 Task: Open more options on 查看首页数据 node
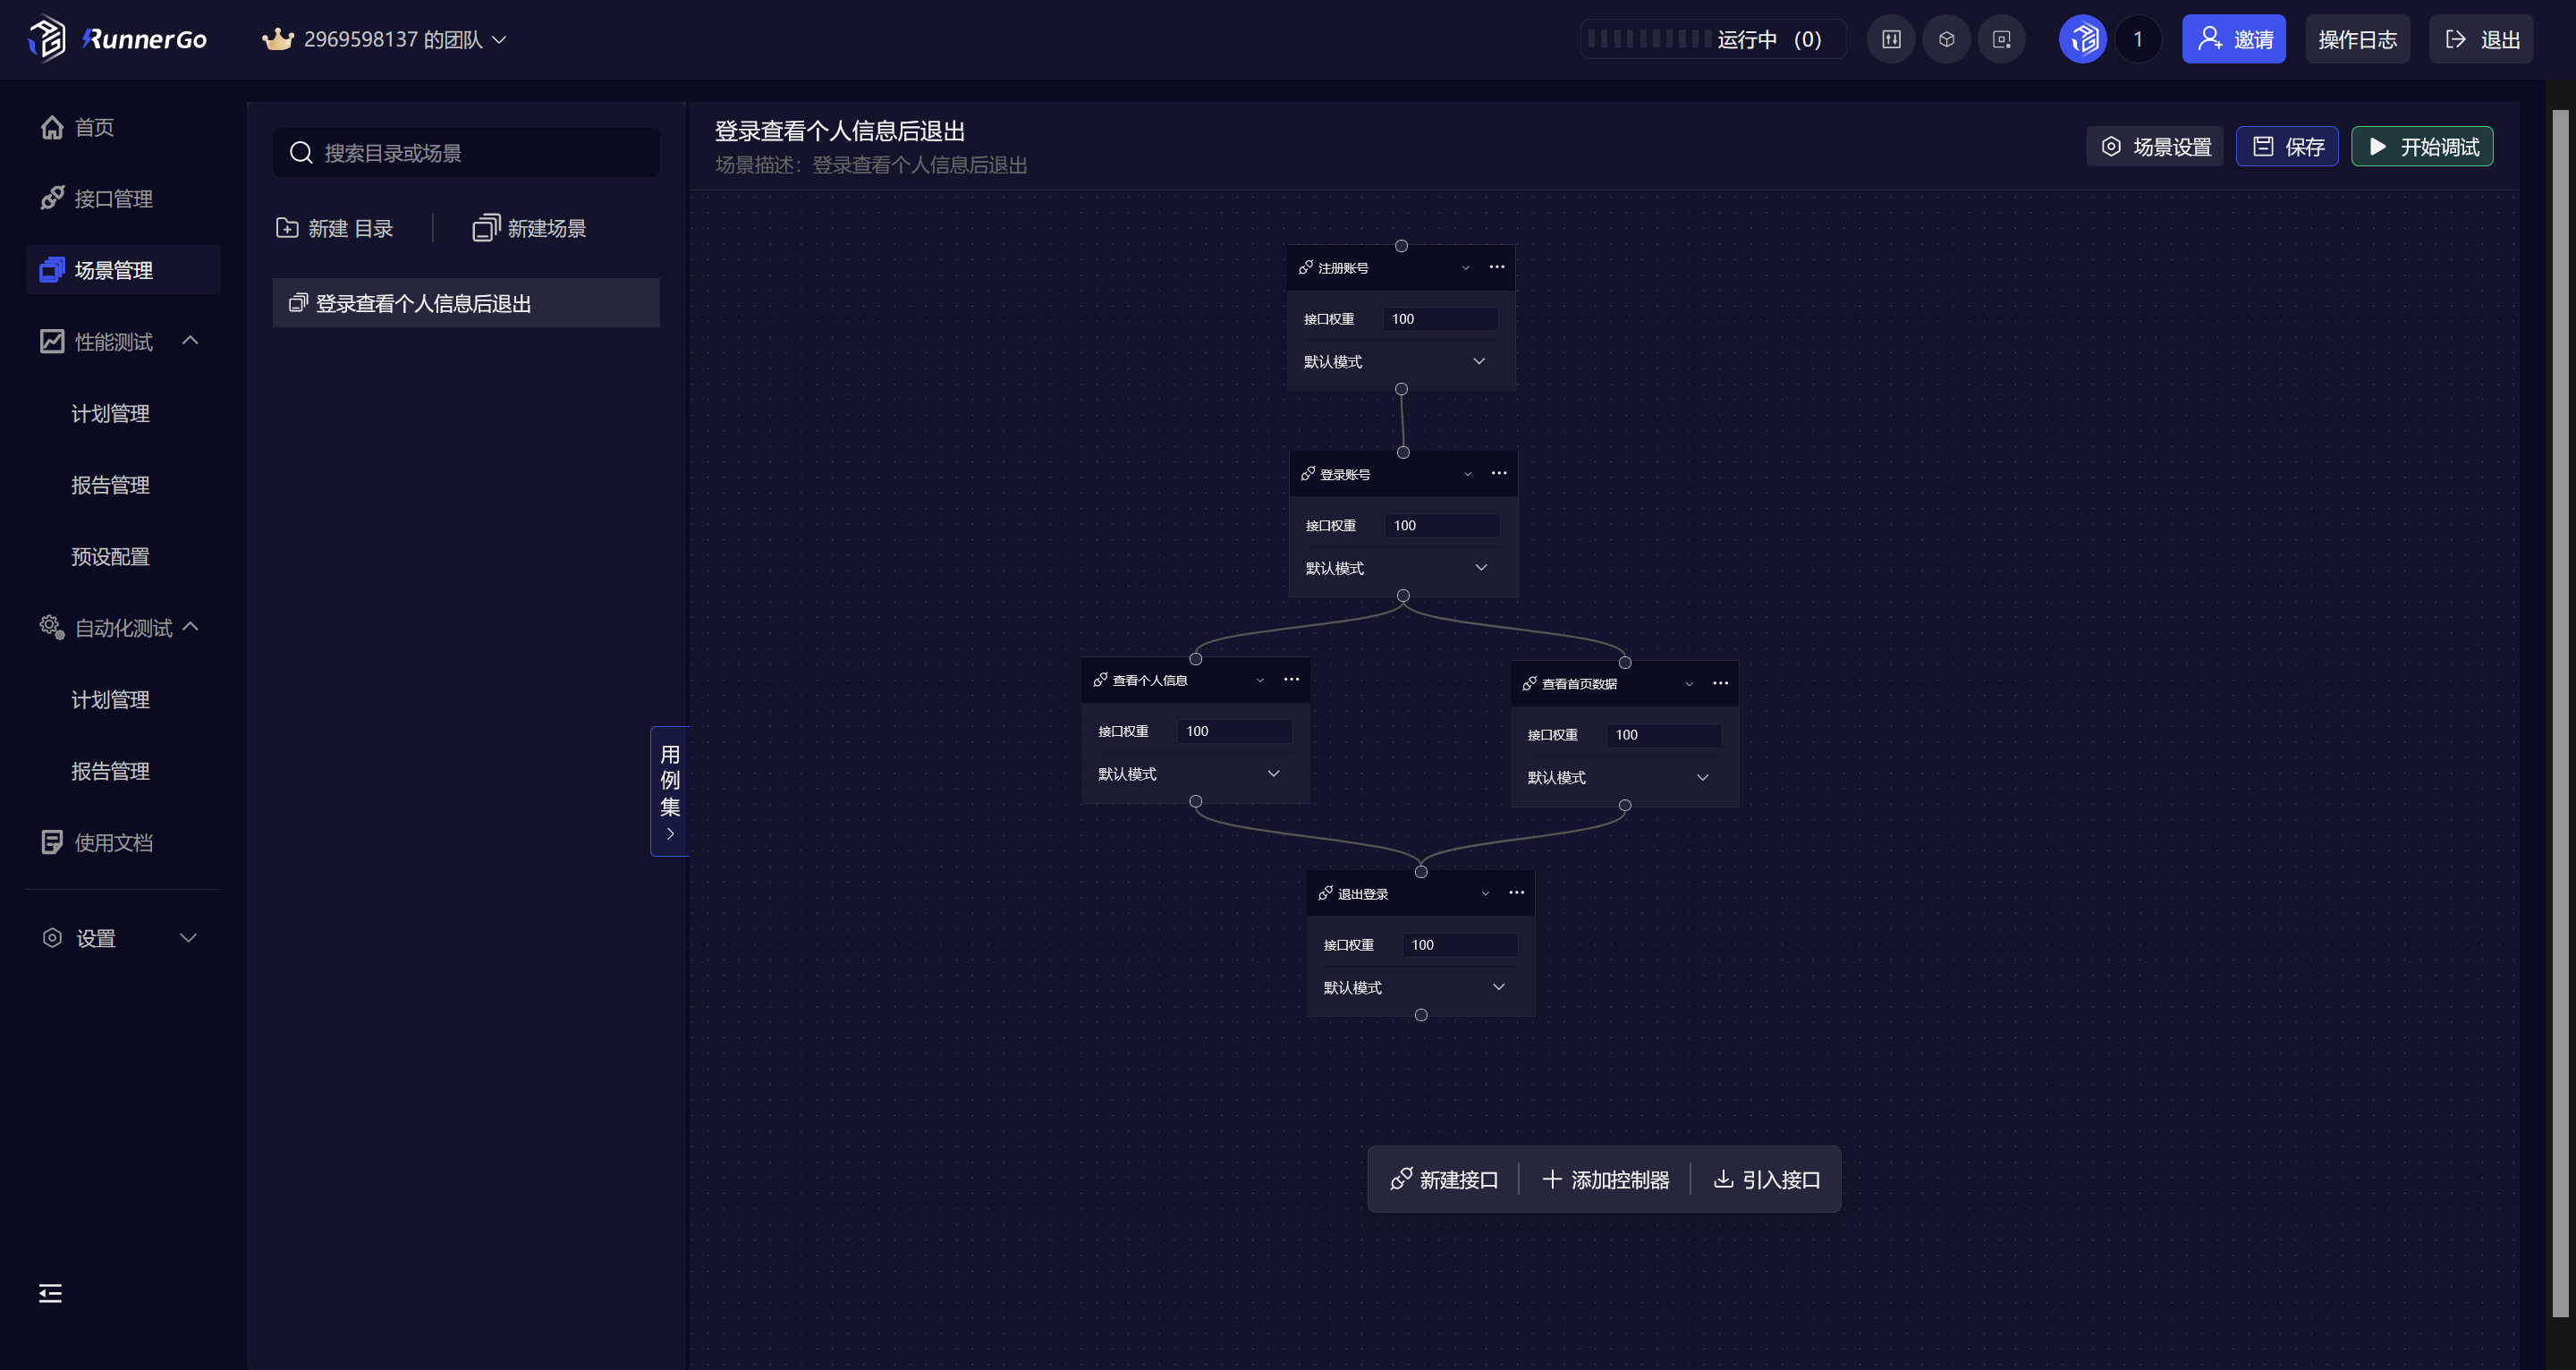click(1721, 683)
